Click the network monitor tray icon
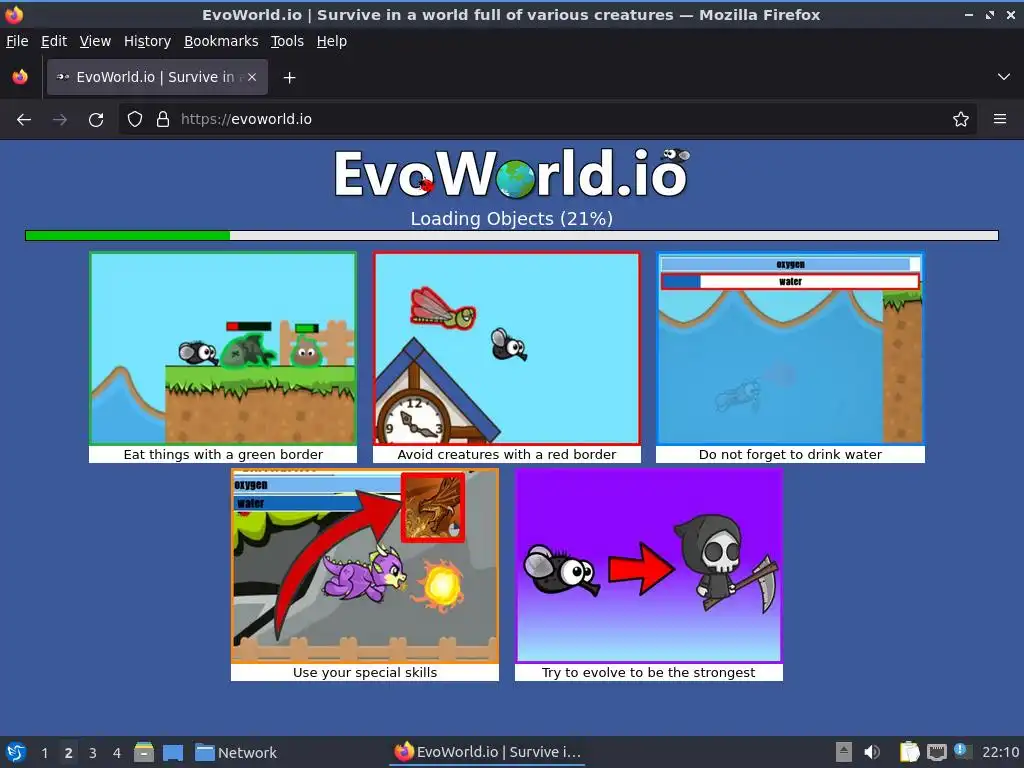This screenshot has width=1024, height=768. click(x=936, y=752)
